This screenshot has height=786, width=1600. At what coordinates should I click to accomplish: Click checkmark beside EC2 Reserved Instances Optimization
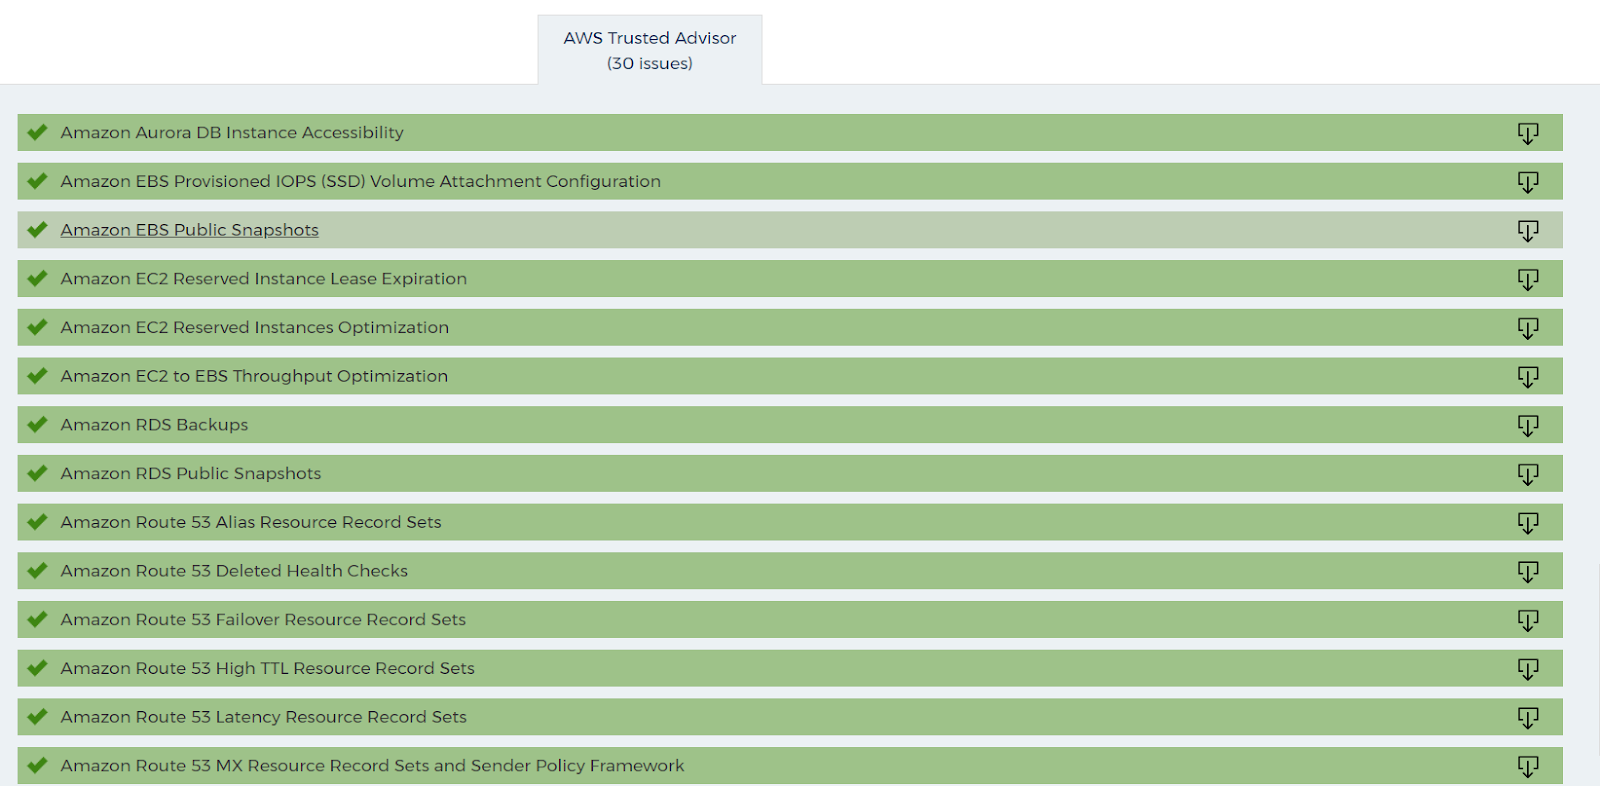pyautogui.click(x=38, y=327)
